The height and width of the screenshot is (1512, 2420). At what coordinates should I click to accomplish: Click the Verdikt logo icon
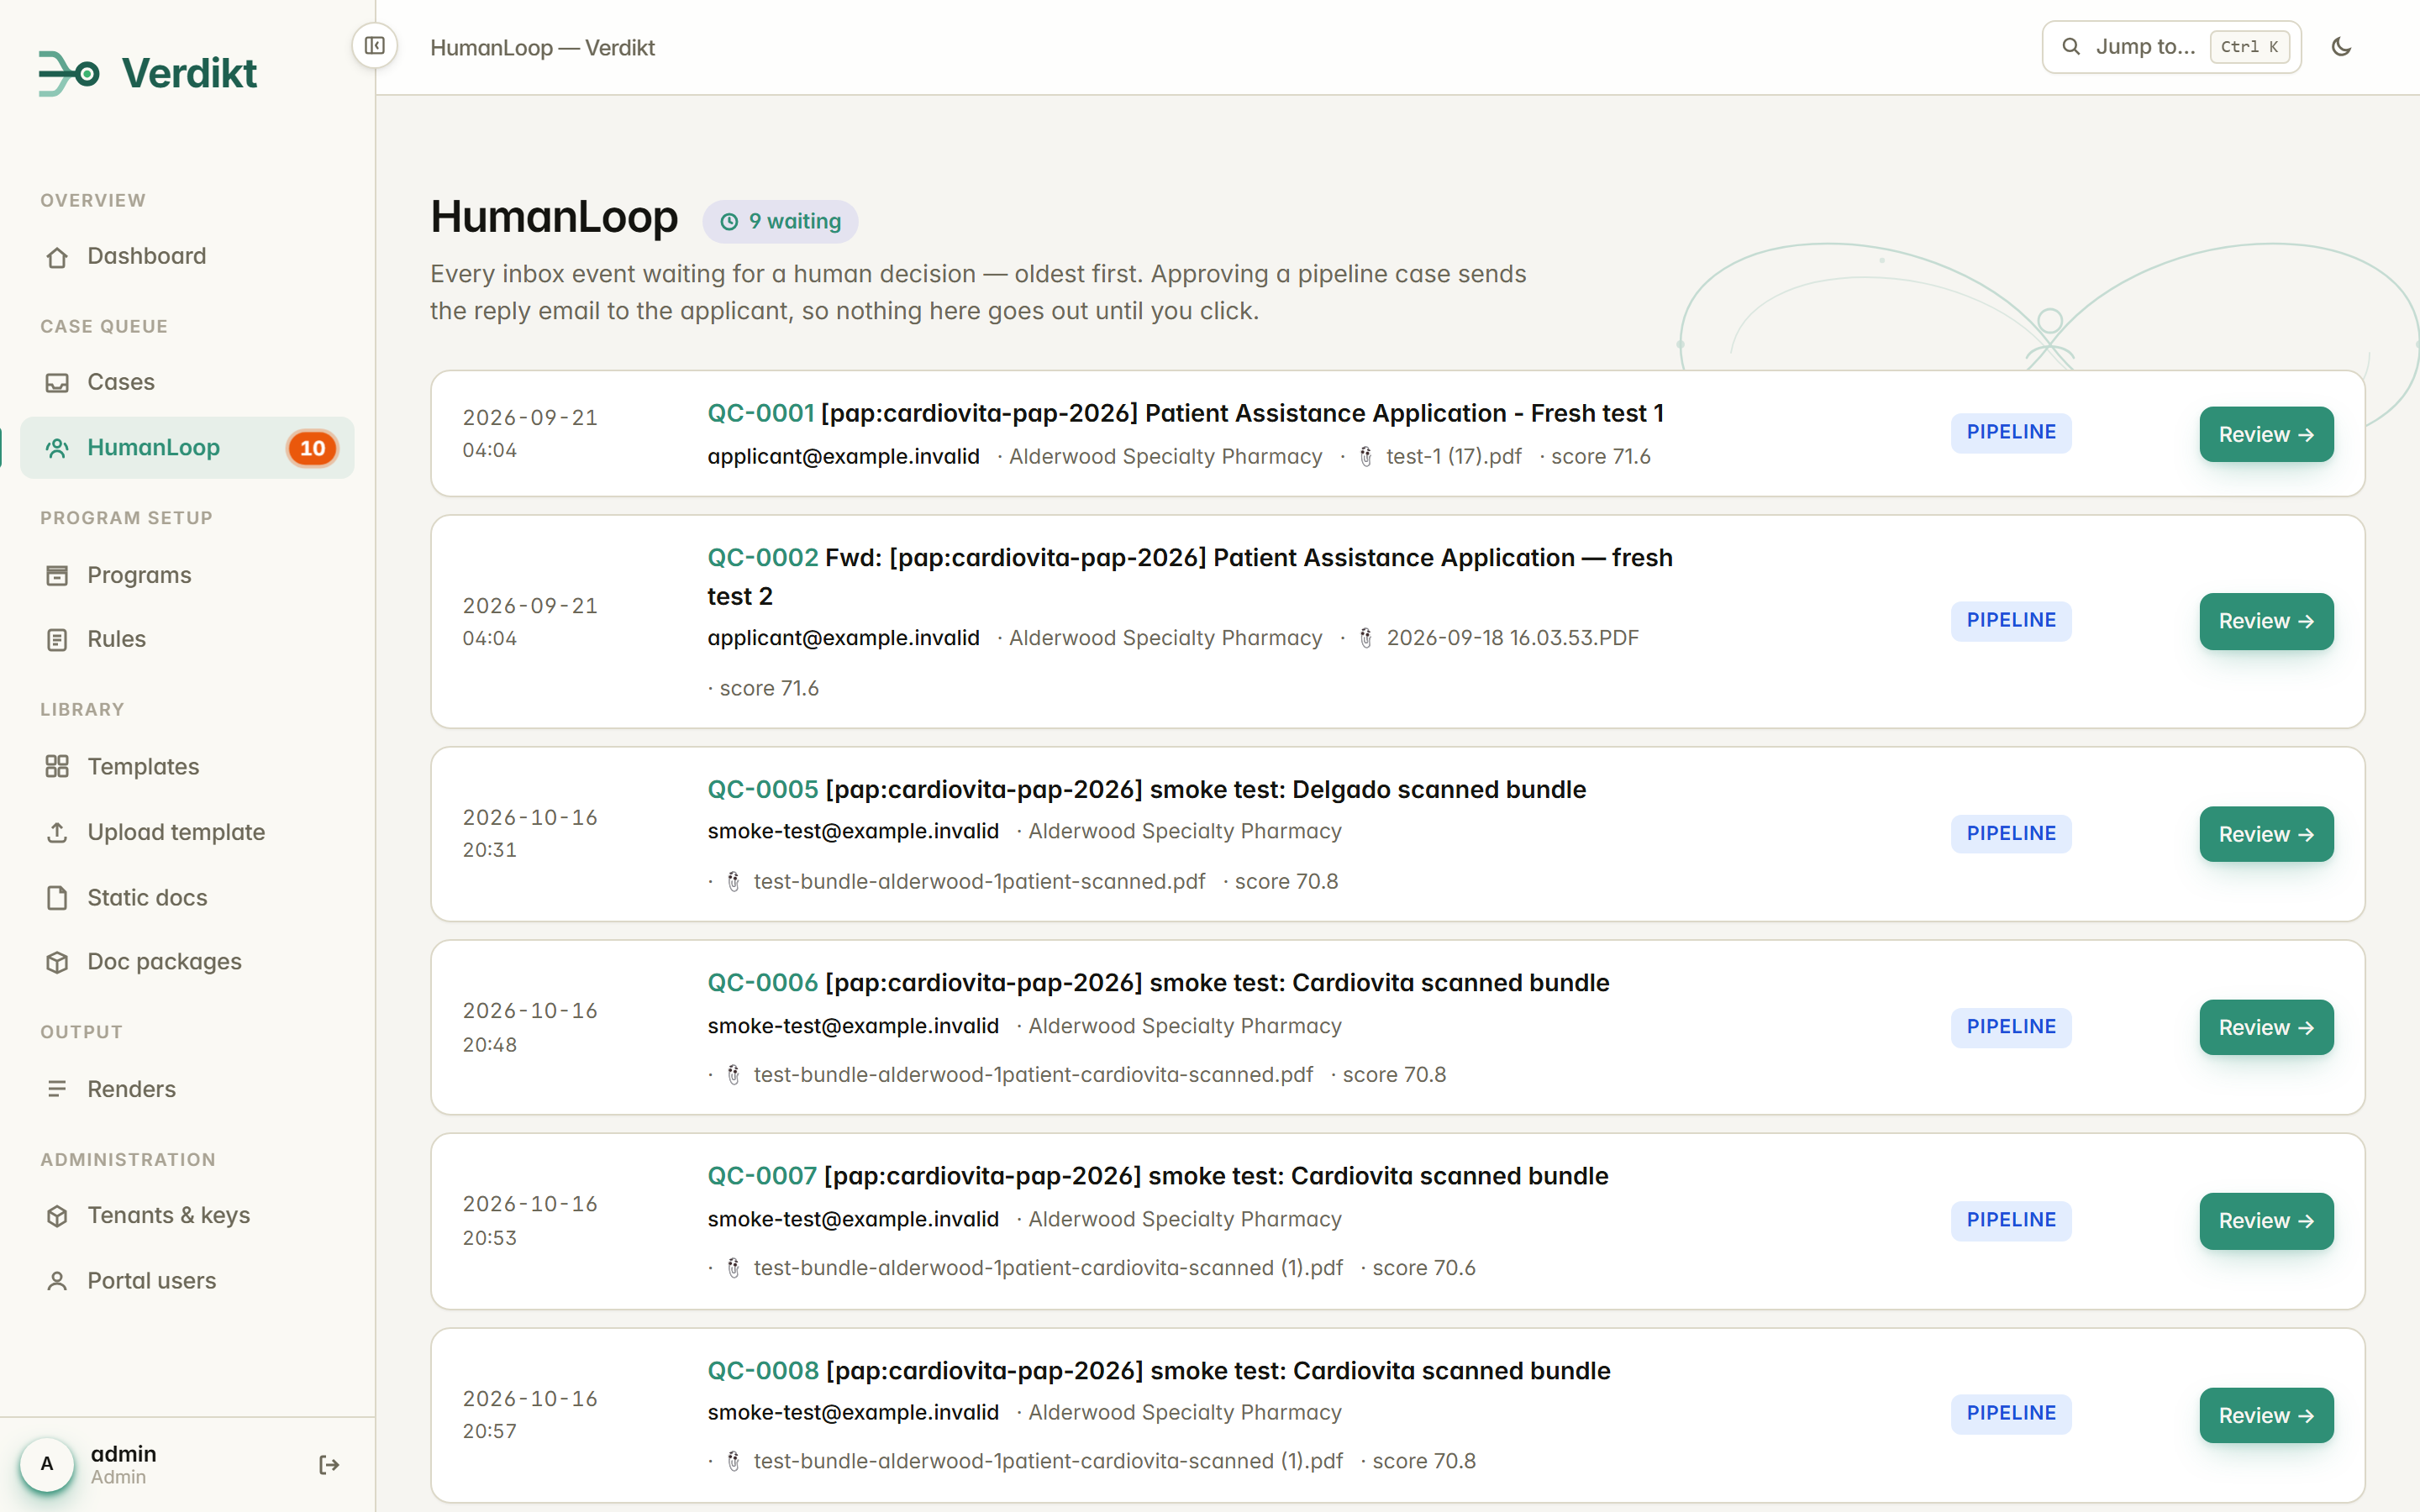69,73
